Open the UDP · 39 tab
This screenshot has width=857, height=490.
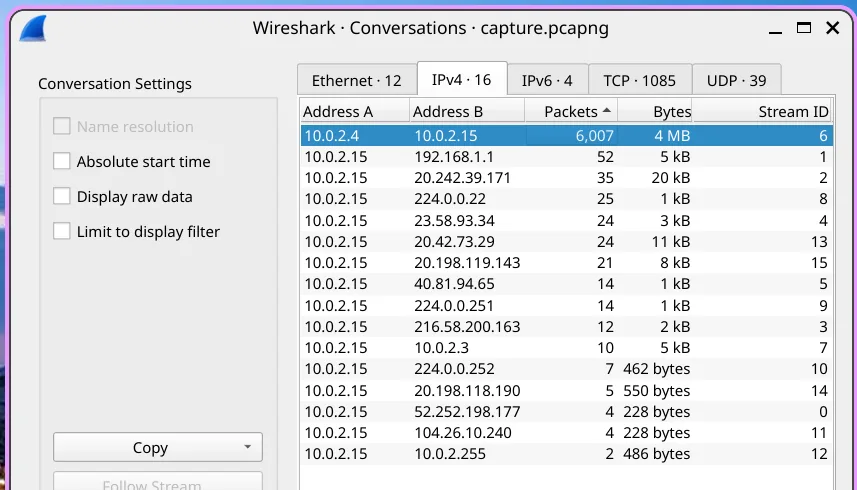736,80
